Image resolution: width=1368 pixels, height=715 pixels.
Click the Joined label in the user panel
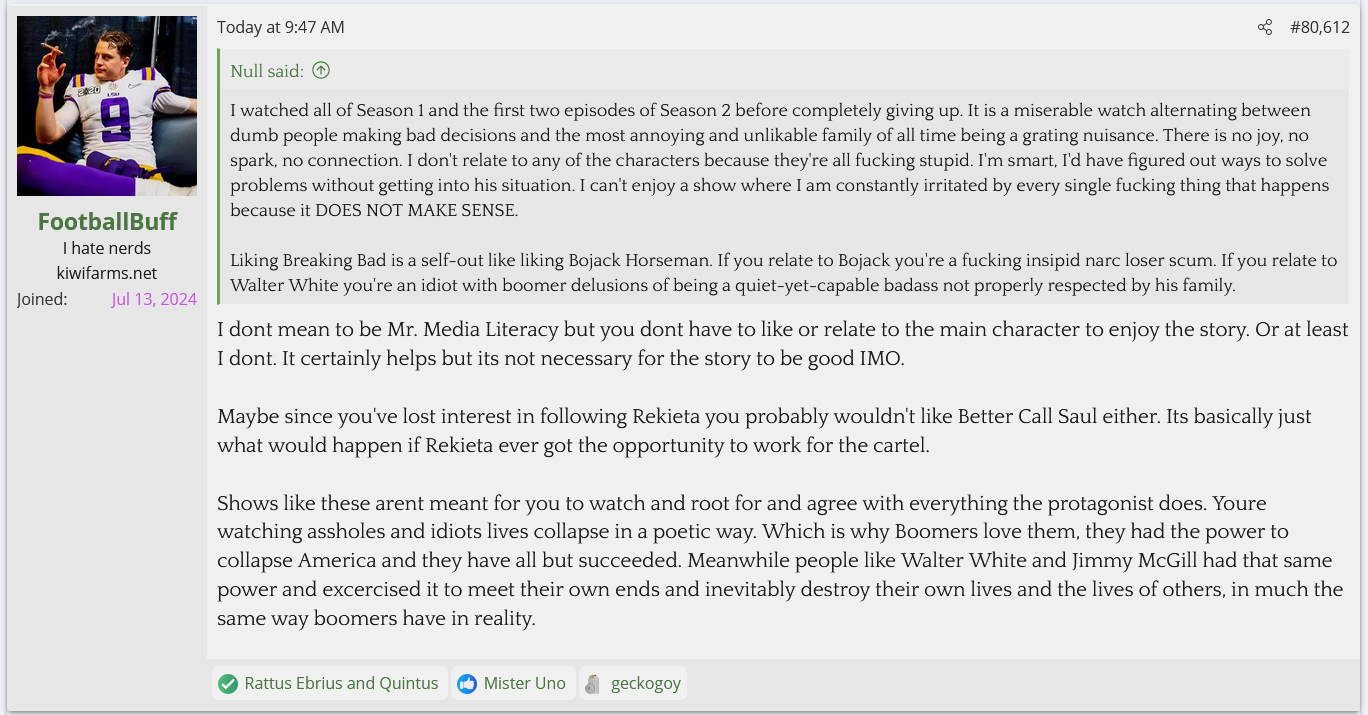[42, 299]
